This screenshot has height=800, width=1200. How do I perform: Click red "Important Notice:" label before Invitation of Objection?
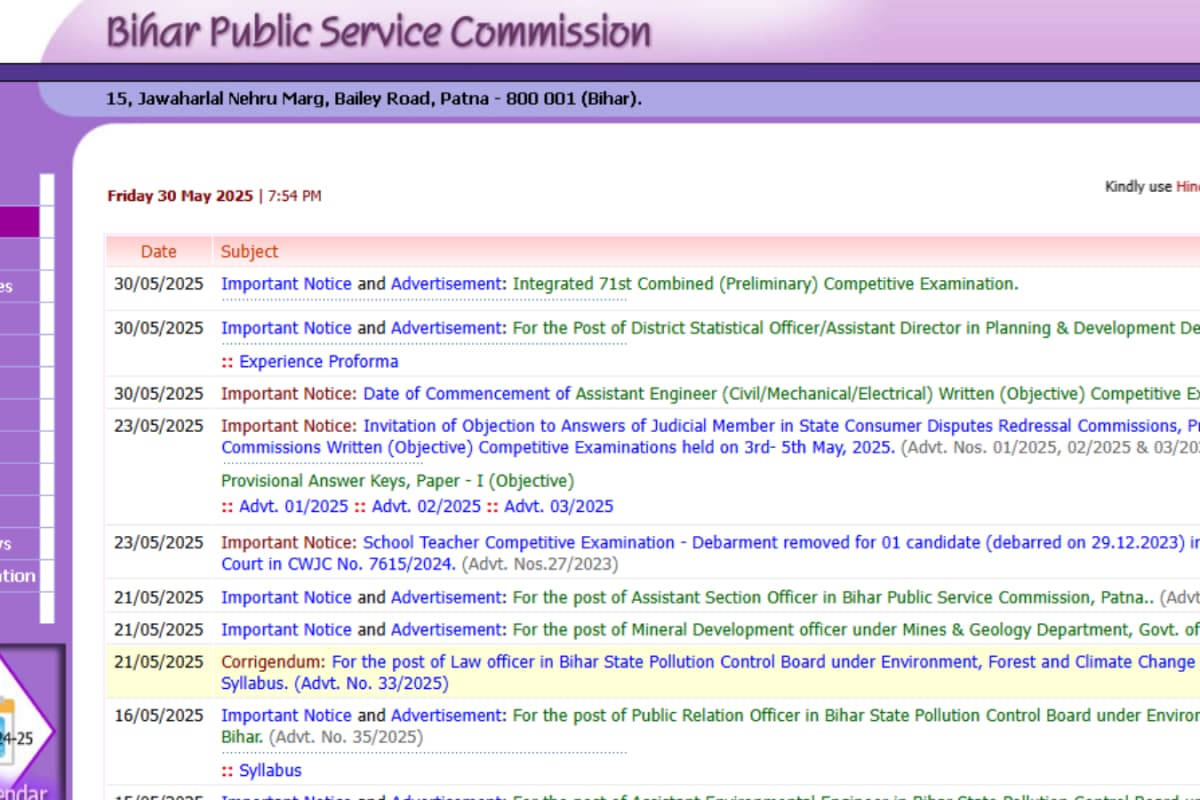click(x=289, y=426)
